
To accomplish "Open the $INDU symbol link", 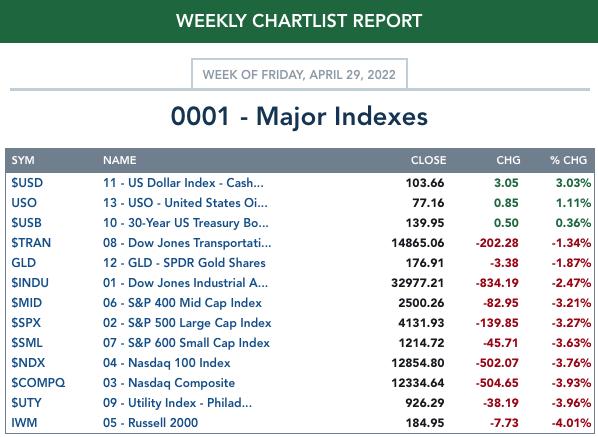I will pos(30,283).
